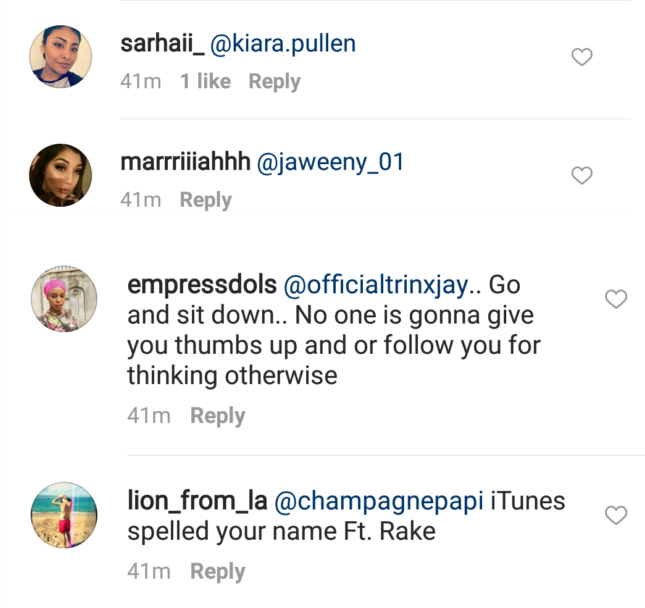The width and height of the screenshot is (645, 608).
Task: View who liked via "1 like"
Action: [x=205, y=82]
